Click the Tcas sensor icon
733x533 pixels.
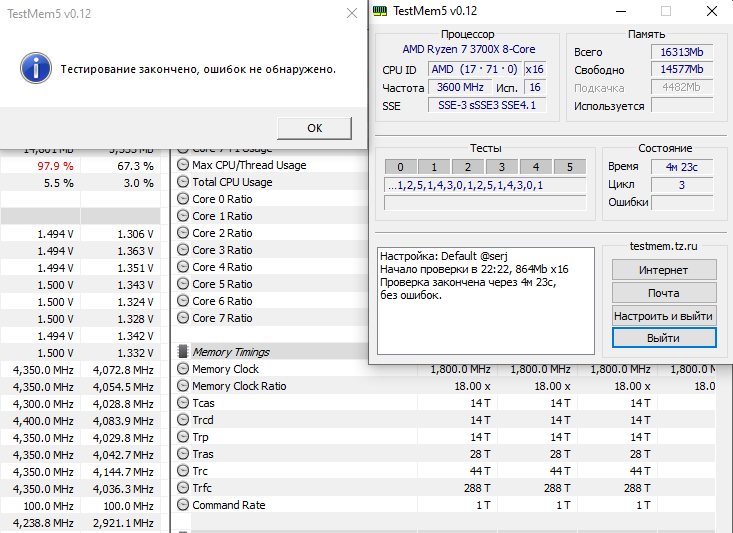point(183,403)
